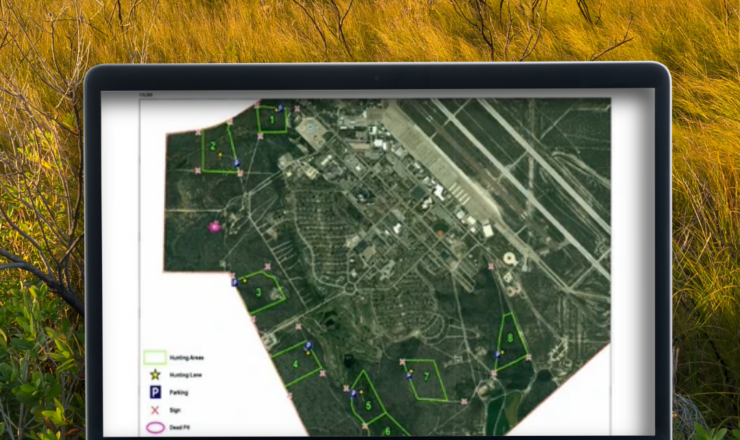The image size is (740, 440).
Task: Click the sign marker right of area 7's bottom edge
Action: pos(464,402)
